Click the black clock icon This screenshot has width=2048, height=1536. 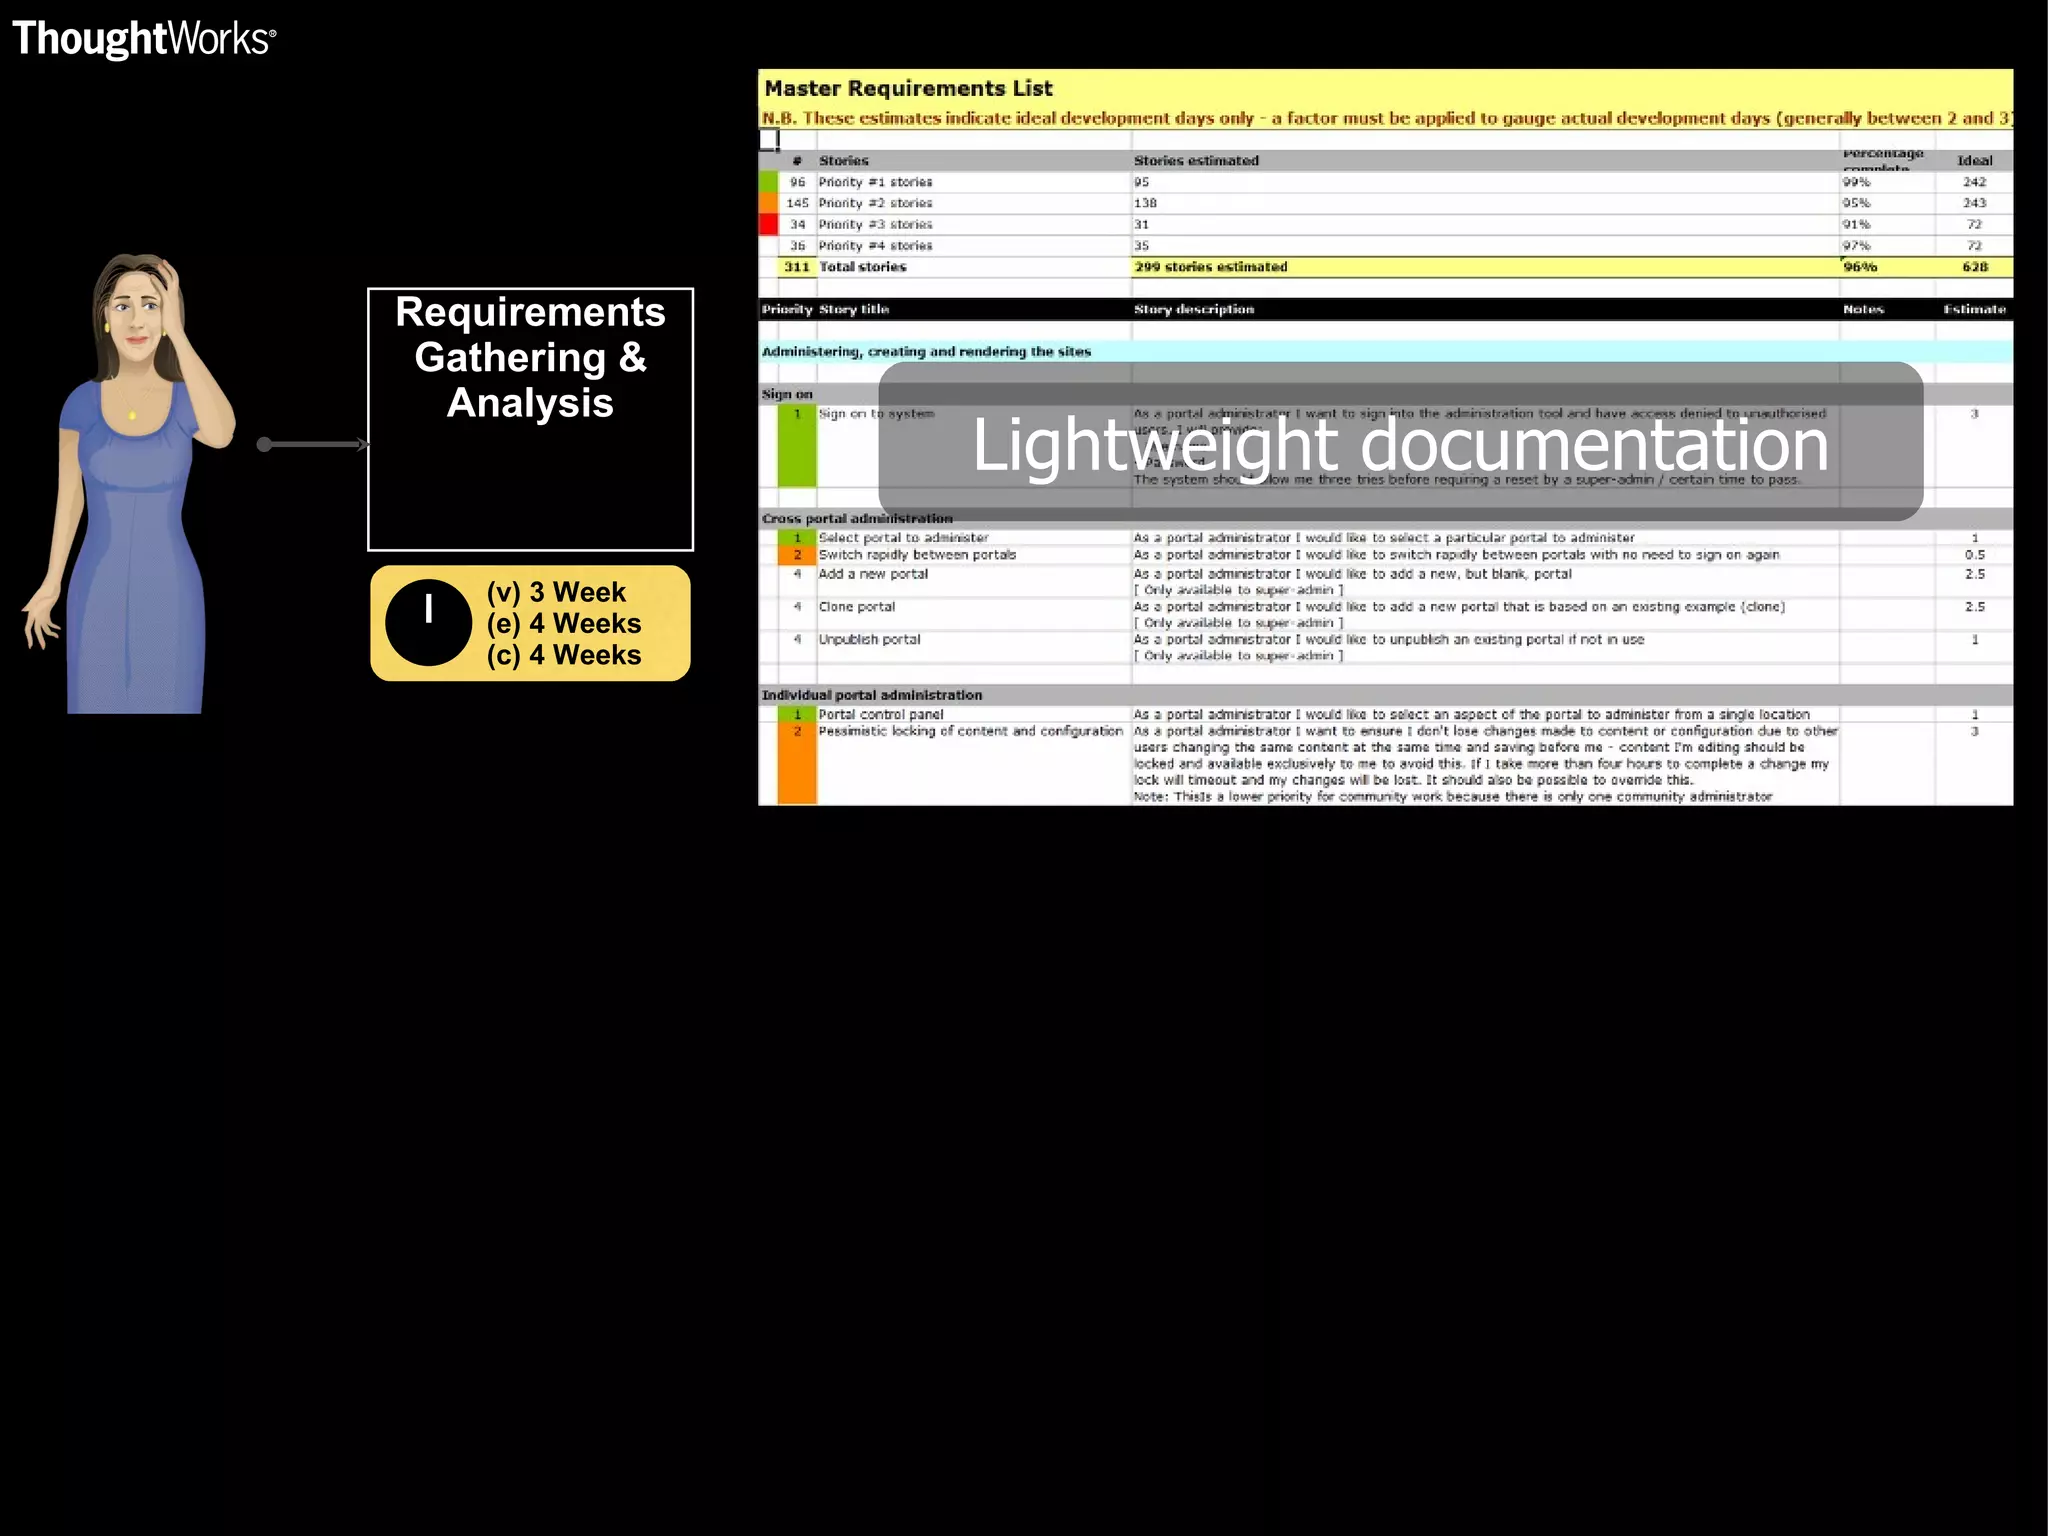428,623
